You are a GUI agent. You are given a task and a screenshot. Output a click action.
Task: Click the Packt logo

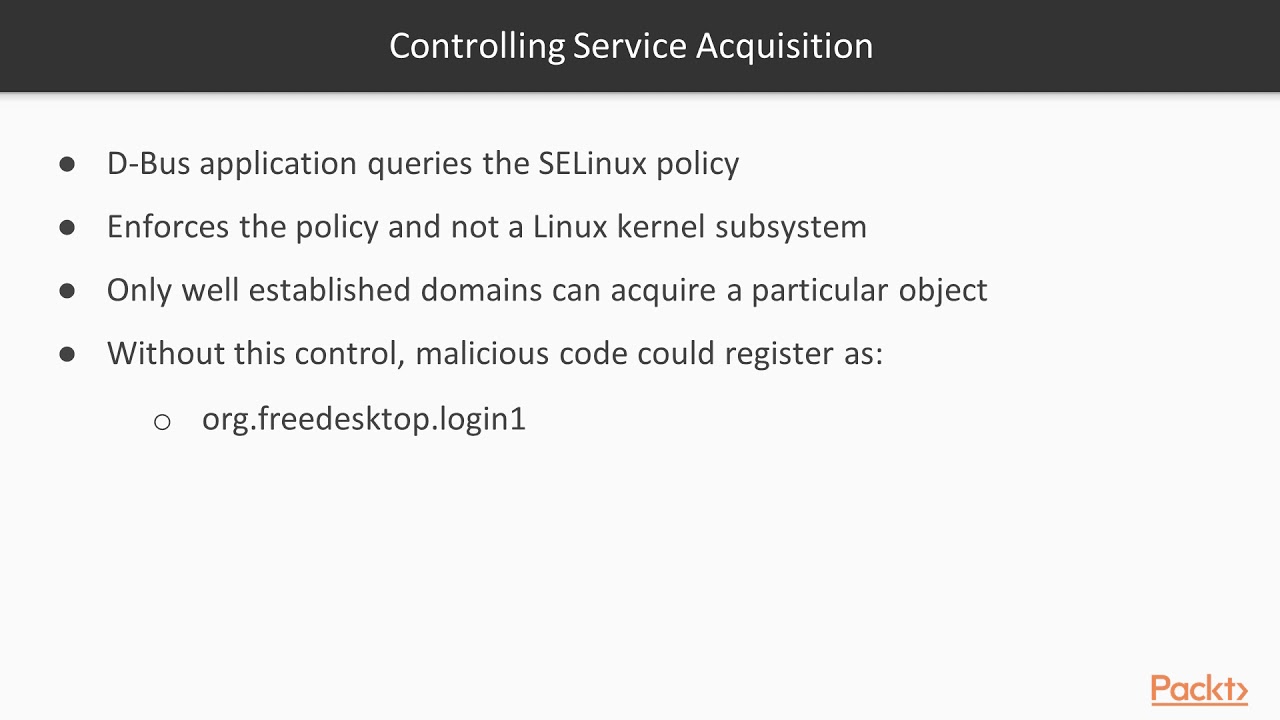pos(1198,690)
